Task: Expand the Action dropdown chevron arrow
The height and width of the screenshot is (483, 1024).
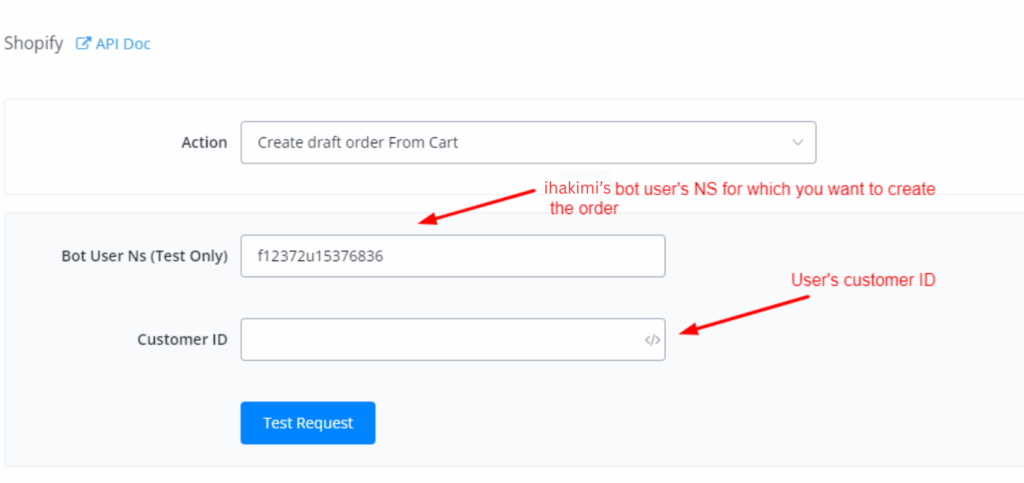Action: [797, 143]
